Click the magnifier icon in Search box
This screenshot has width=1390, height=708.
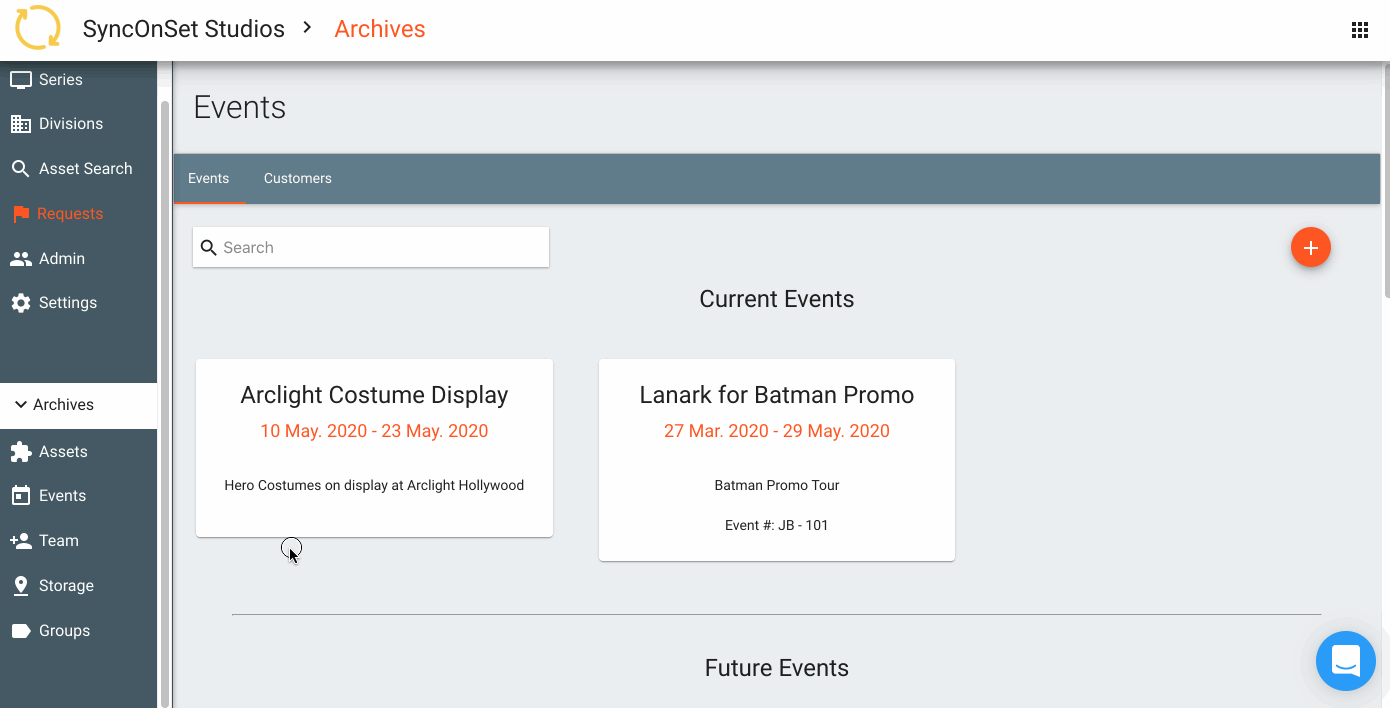(209, 247)
